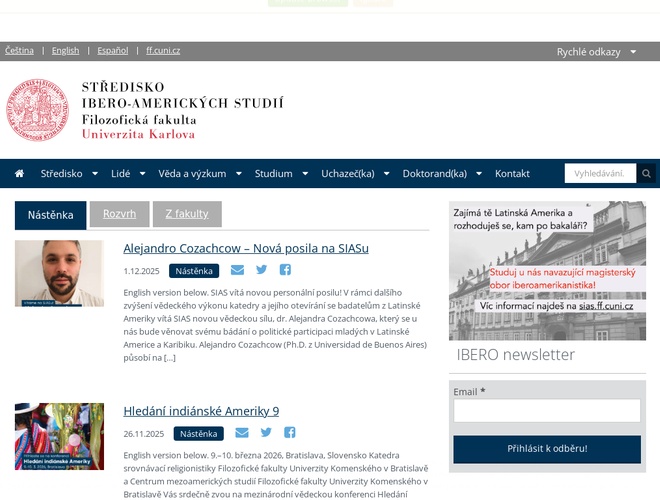
Task: Tweet the Hledání indiánské Ameriky 9 post
Action: (x=266, y=433)
